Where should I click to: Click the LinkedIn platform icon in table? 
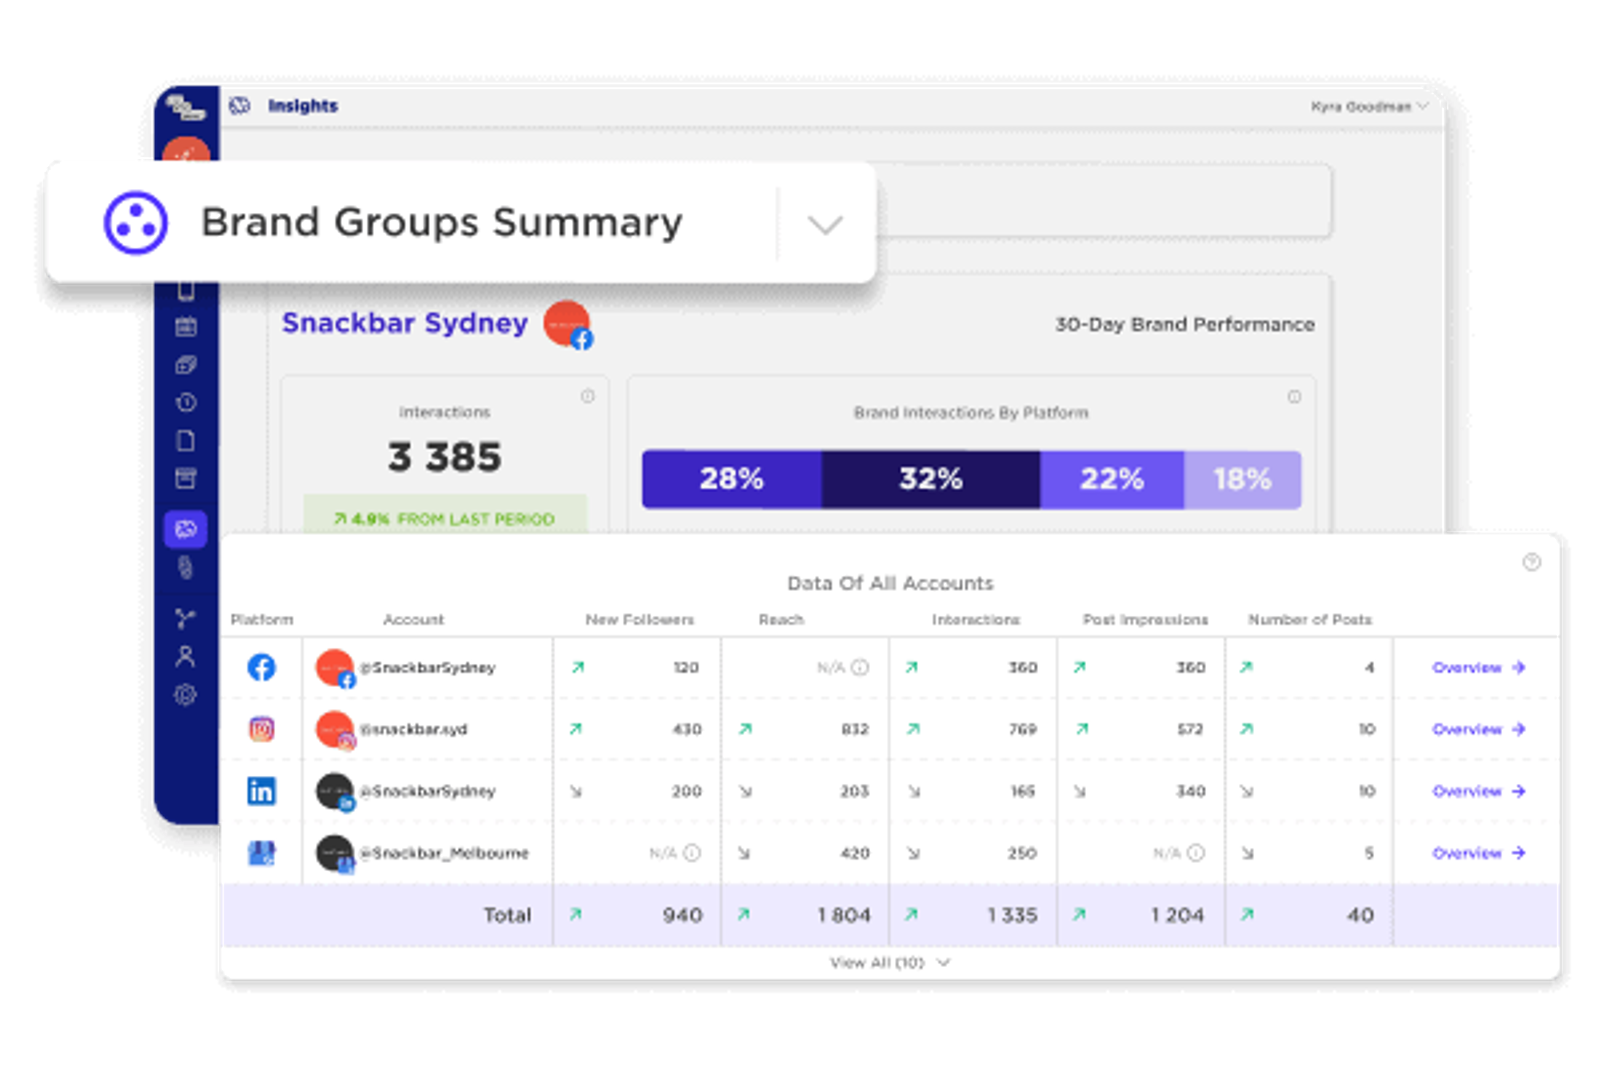[261, 791]
